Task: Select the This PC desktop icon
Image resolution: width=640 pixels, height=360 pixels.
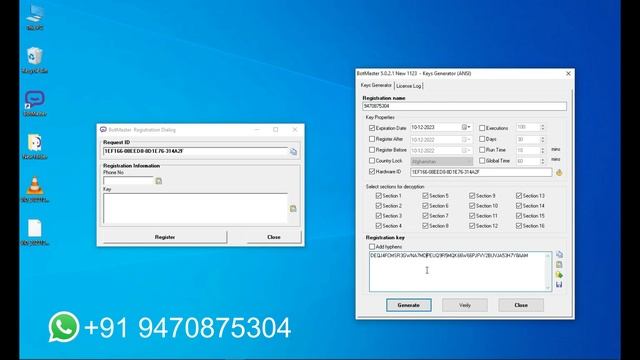Action: coord(35,17)
